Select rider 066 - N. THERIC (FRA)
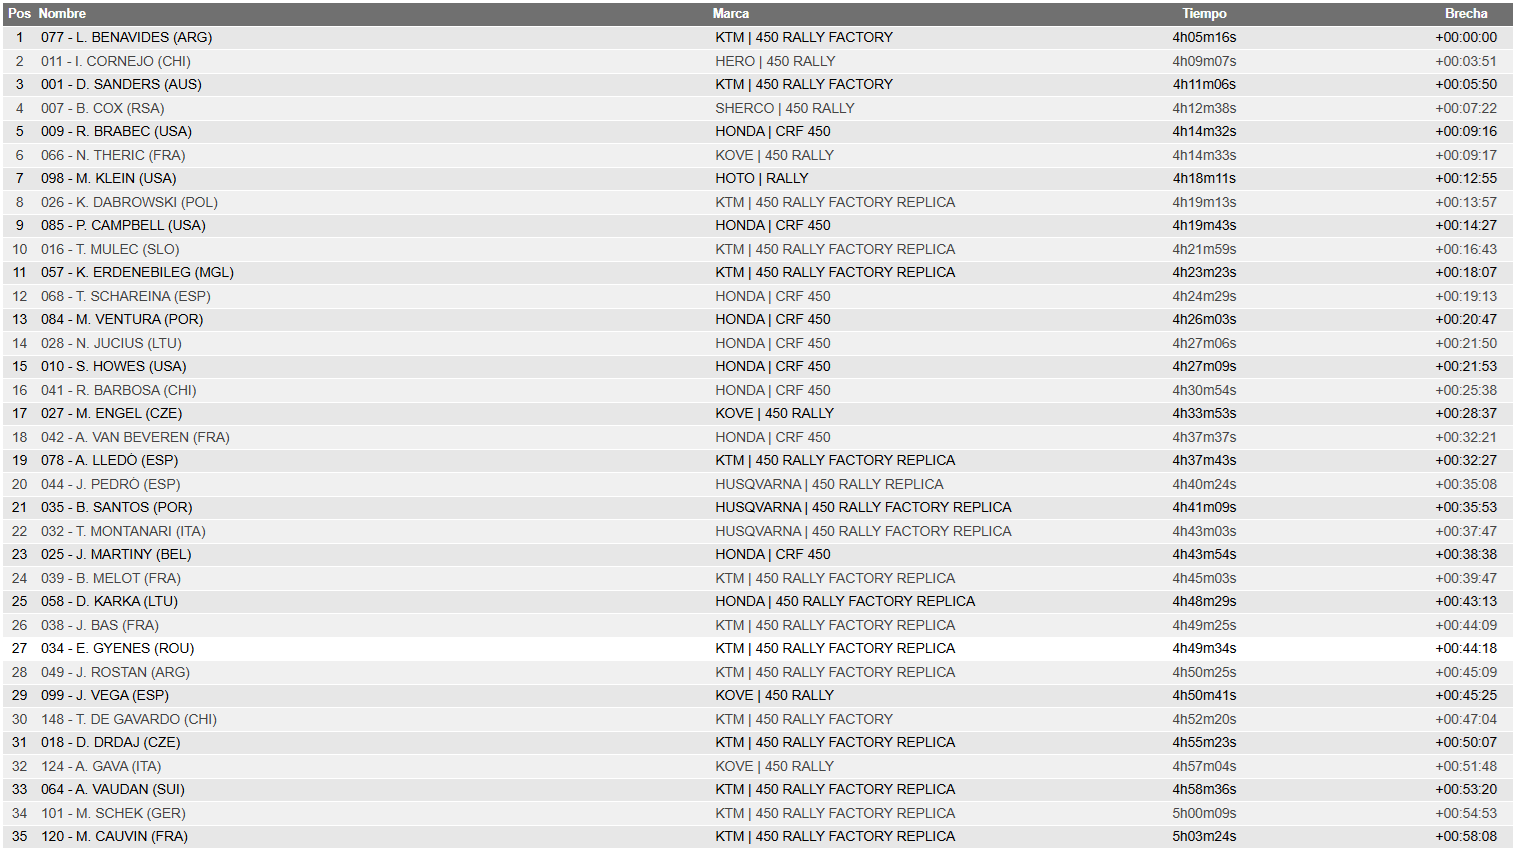This screenshot has height=848, width=1513. [113, 155]
